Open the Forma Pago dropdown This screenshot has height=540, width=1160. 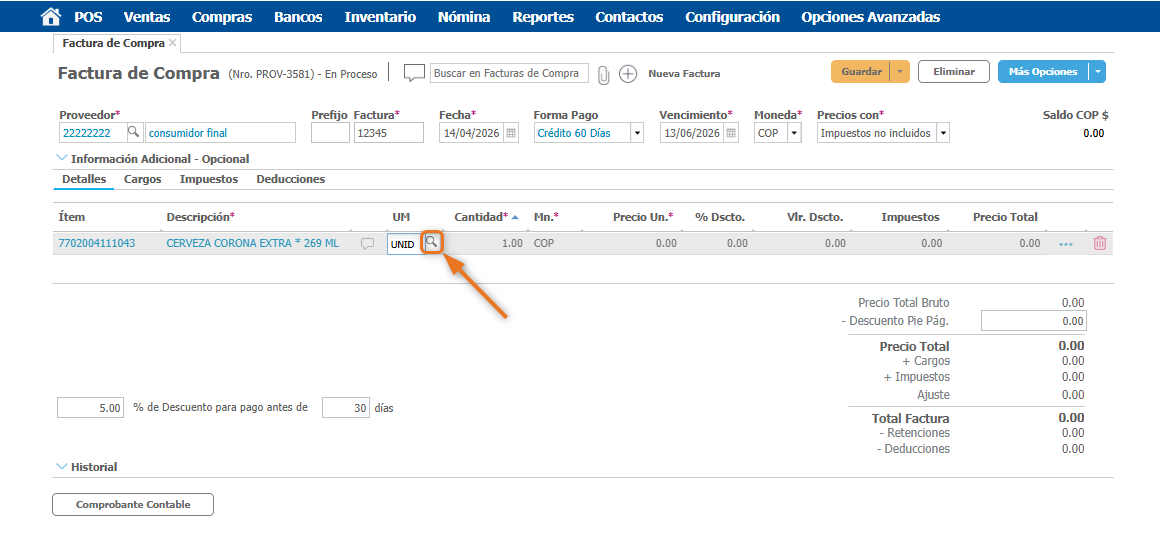[637, 133]
